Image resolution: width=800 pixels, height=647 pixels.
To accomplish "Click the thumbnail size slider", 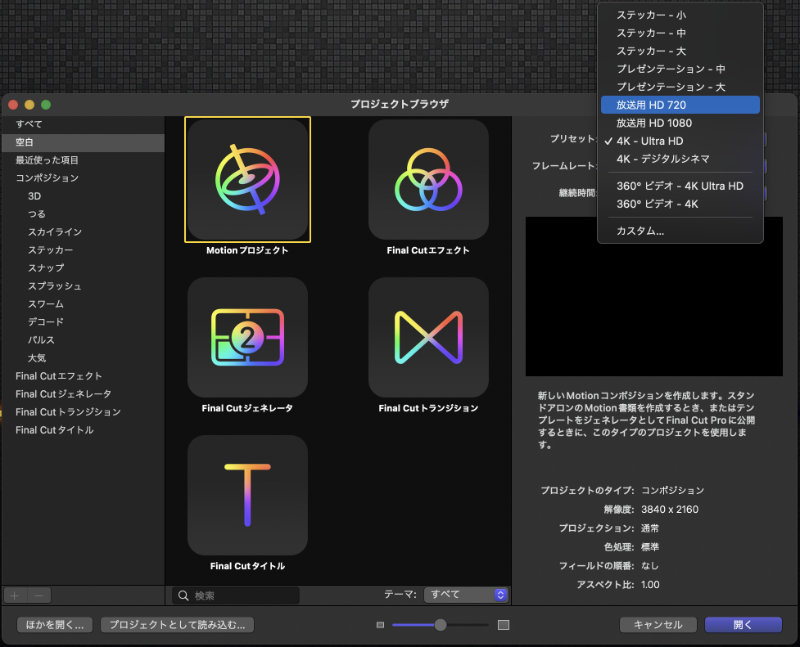I will [x=440, y=625].
